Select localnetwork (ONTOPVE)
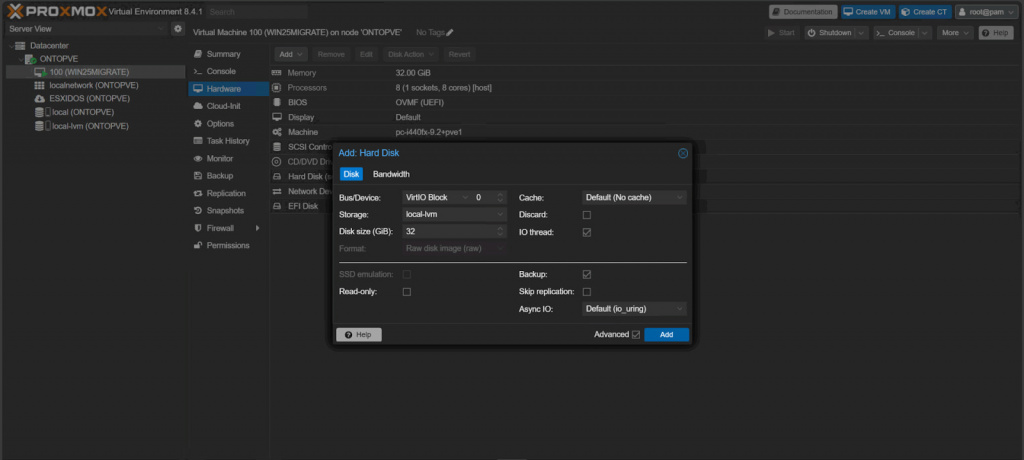This screenshot has width=1024, height=460. click(x=93, y=86)
